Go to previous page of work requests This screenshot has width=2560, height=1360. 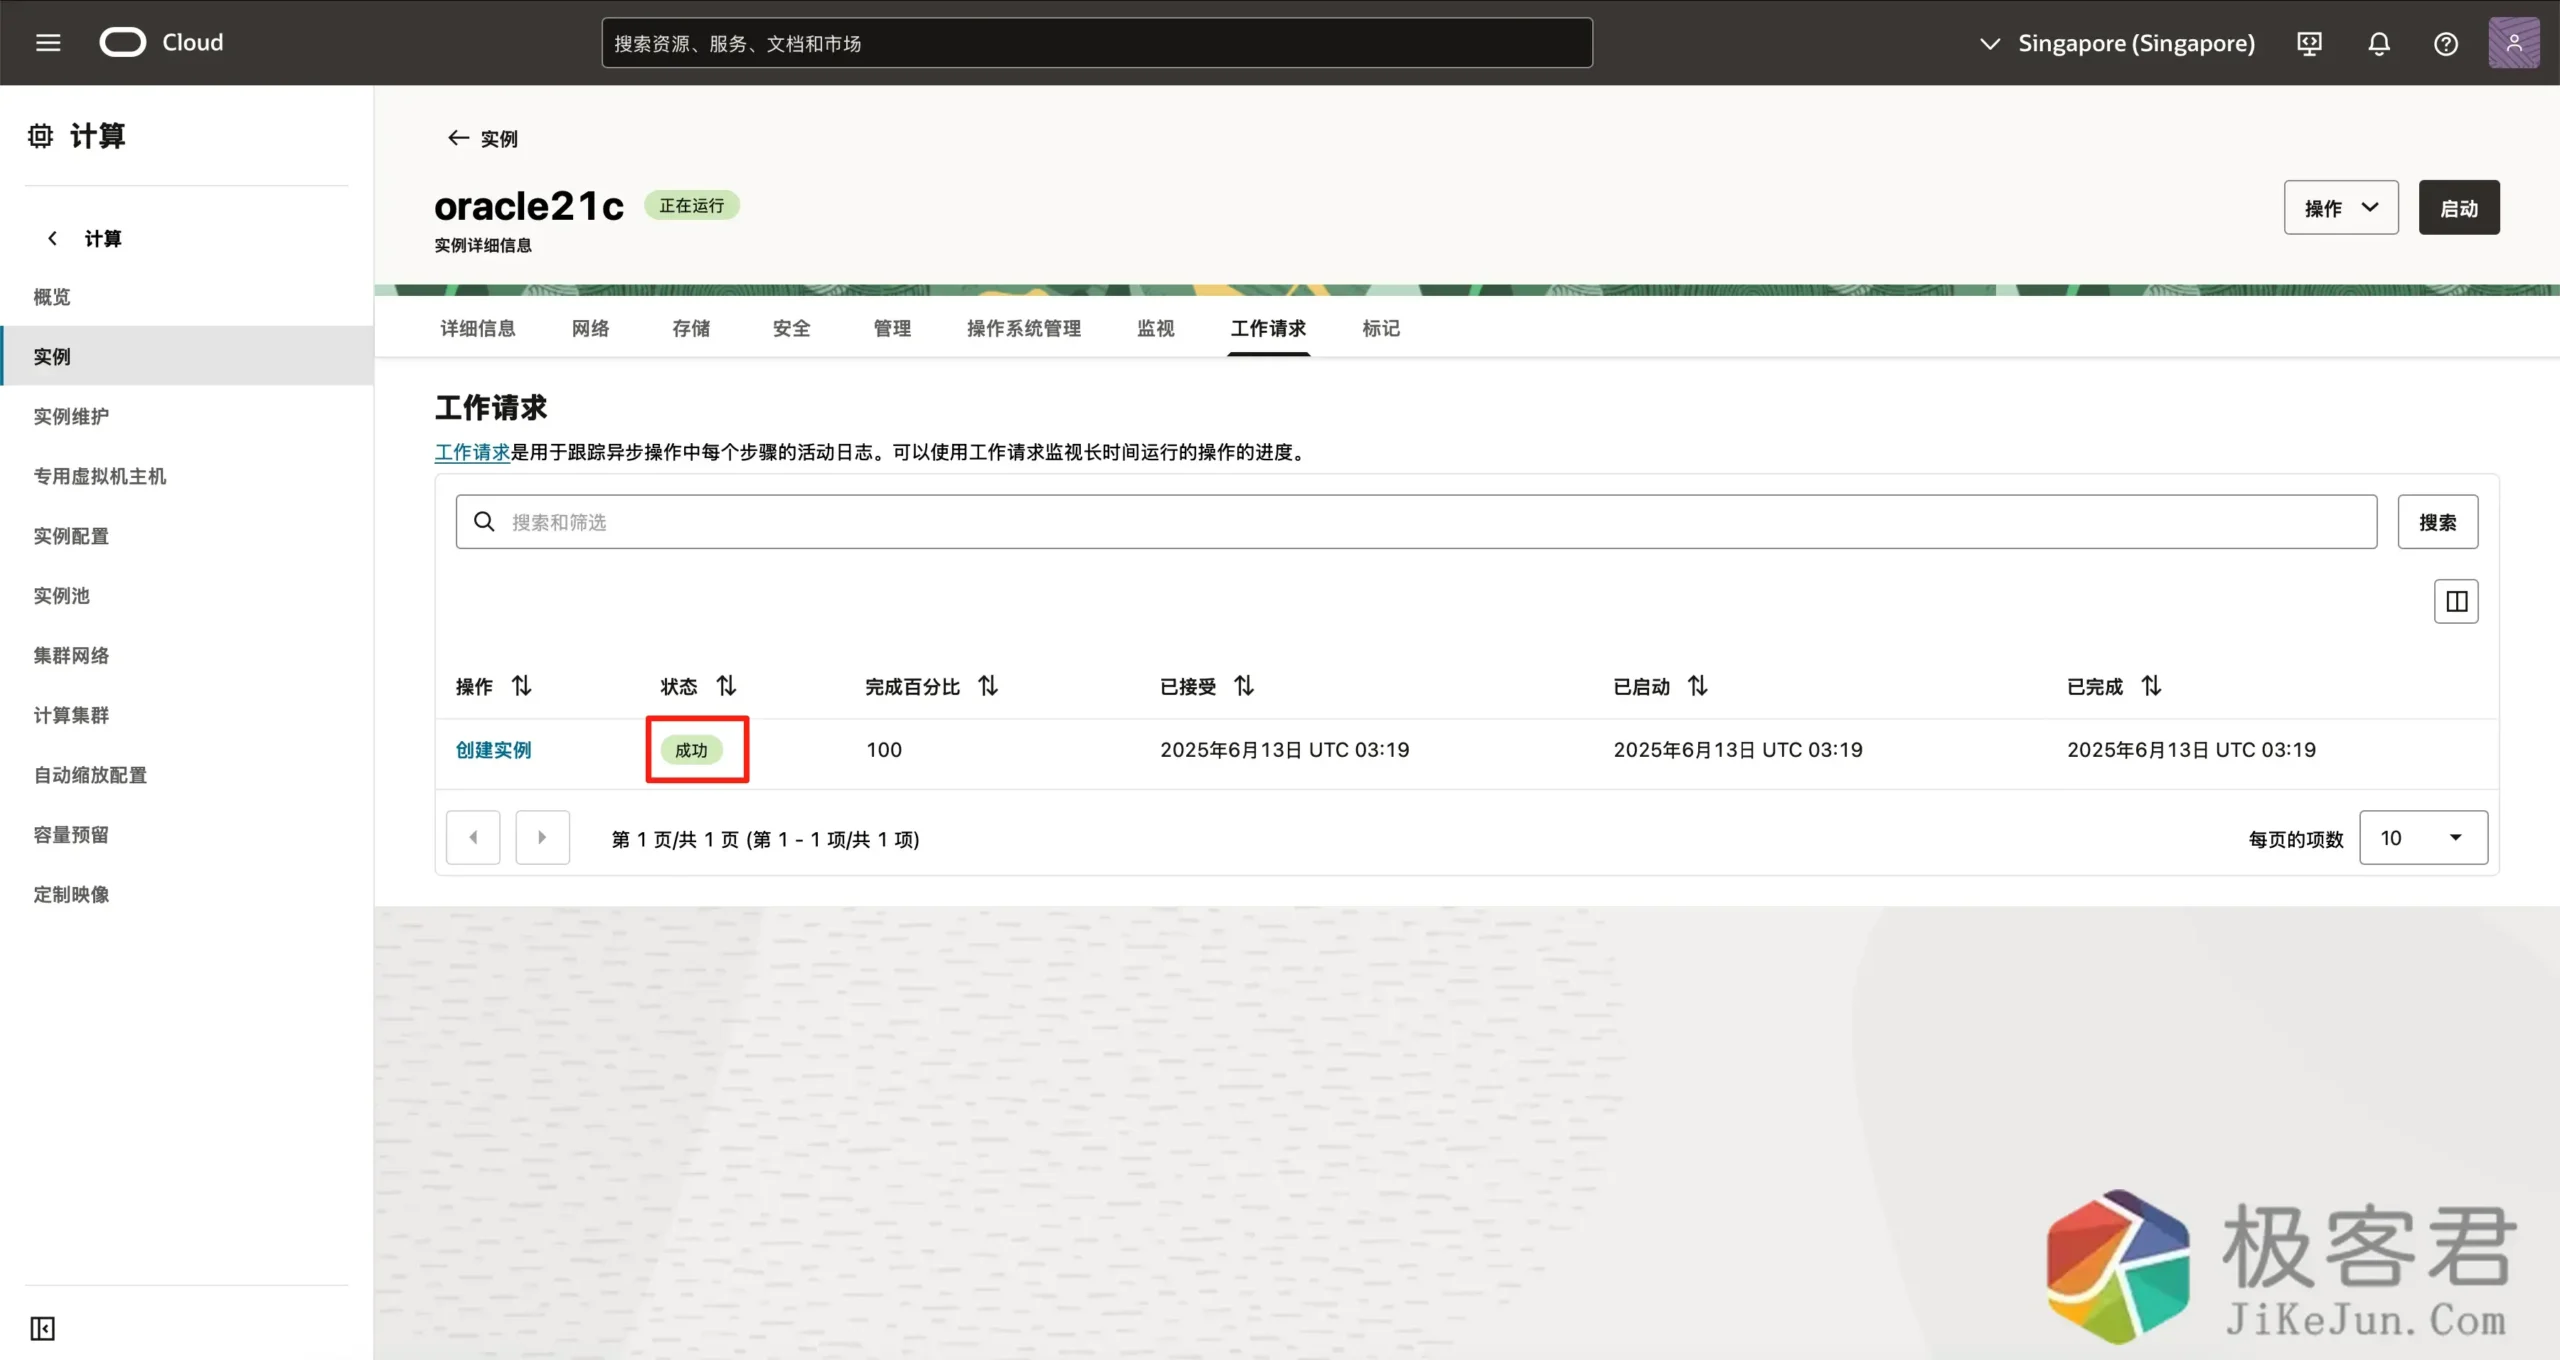pos(473,837)
